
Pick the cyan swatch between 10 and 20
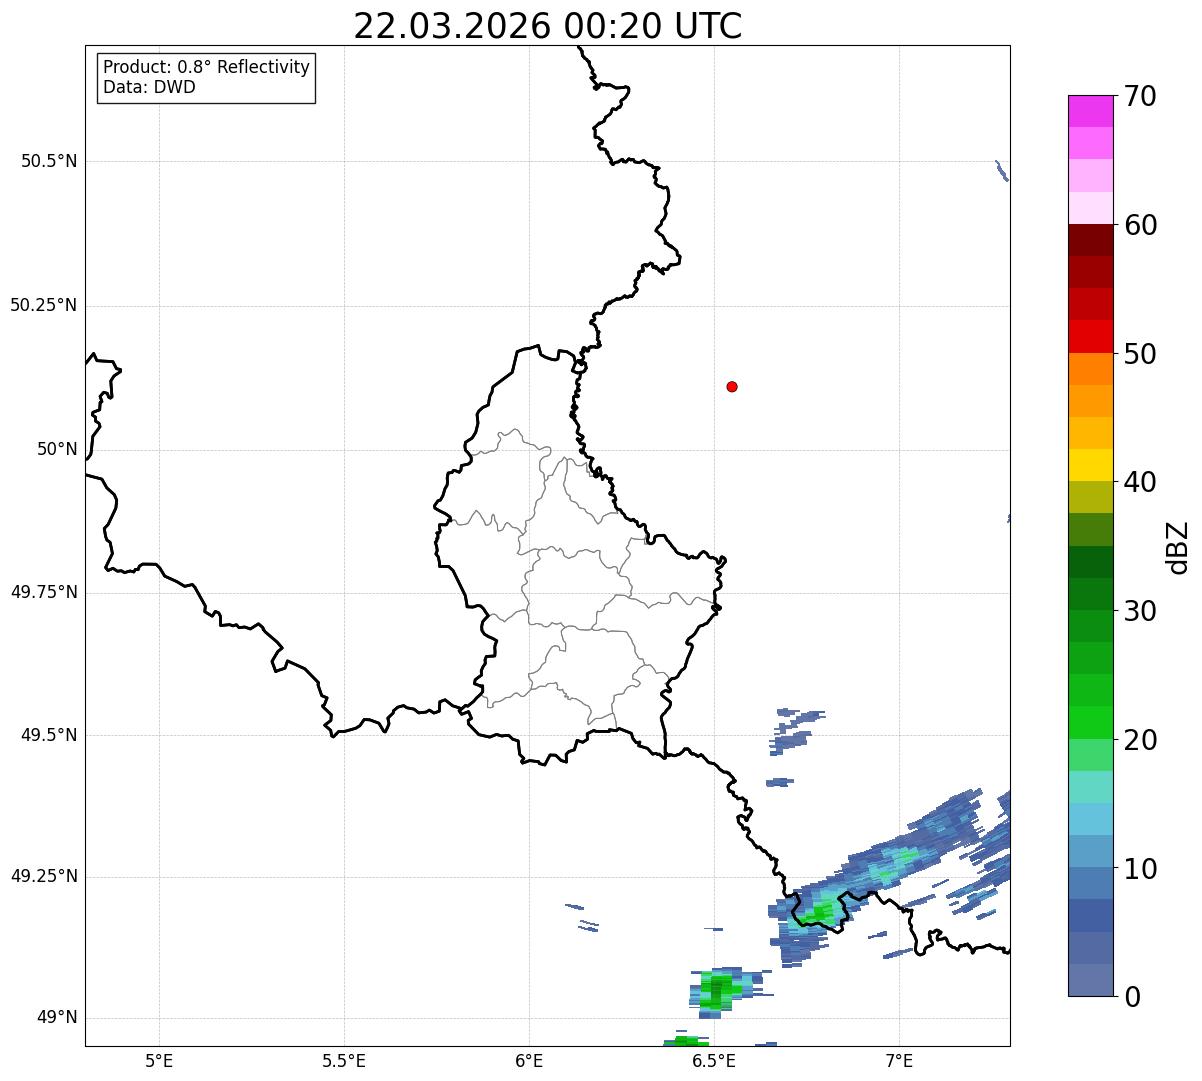point(1091,819)
